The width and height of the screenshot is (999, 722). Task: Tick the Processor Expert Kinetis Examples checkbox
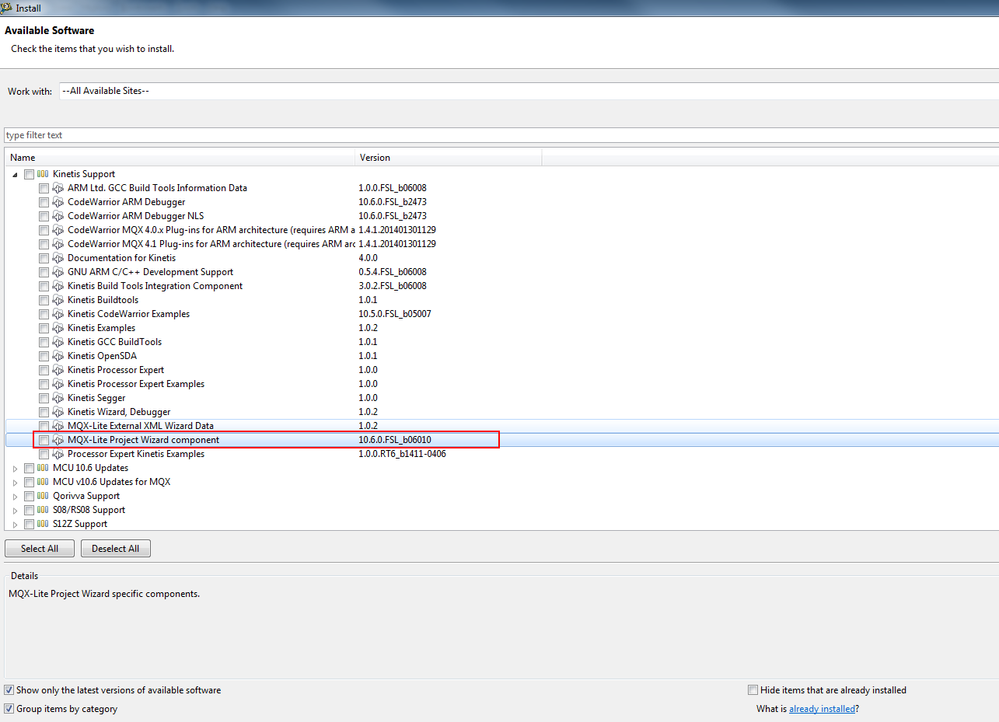click(x=43, y=454)
